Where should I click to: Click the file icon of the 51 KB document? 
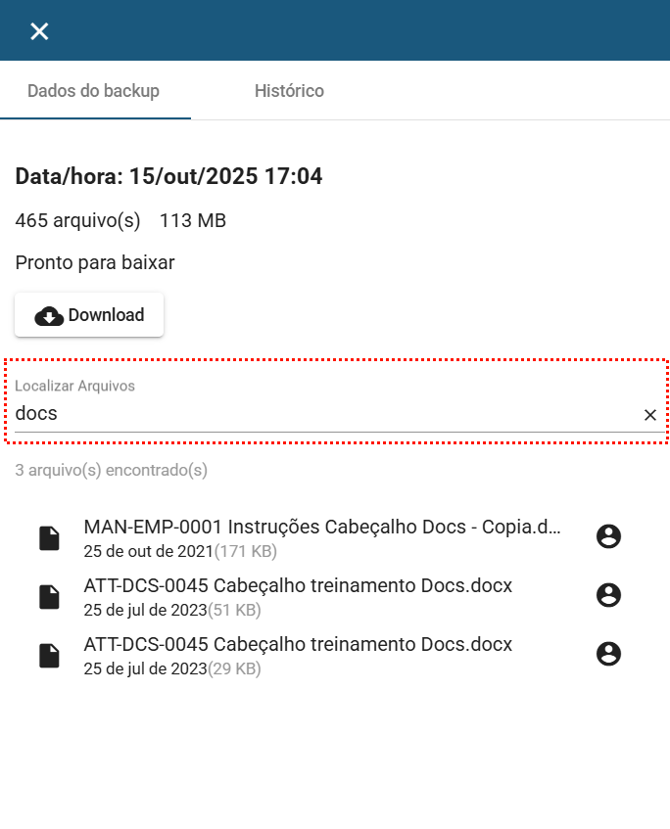point(49,597)
